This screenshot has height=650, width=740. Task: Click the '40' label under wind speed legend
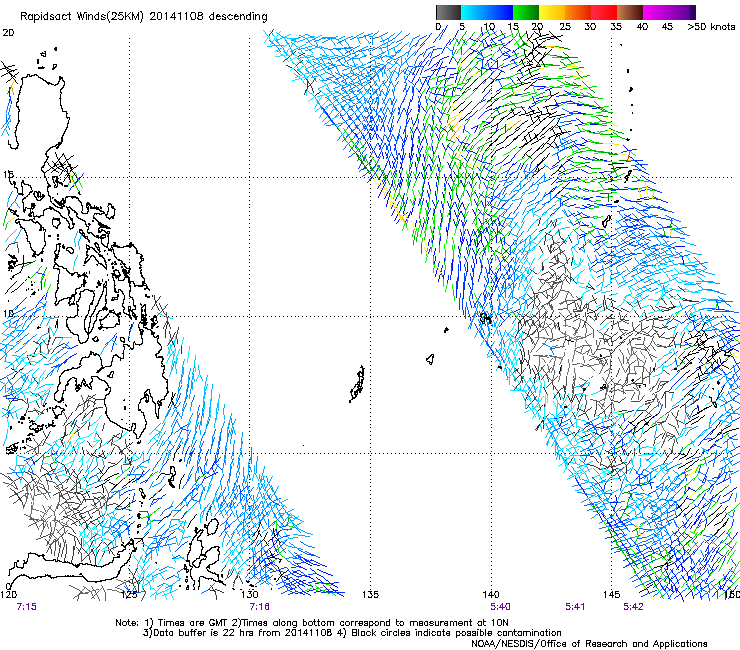(x=642, y=27)
